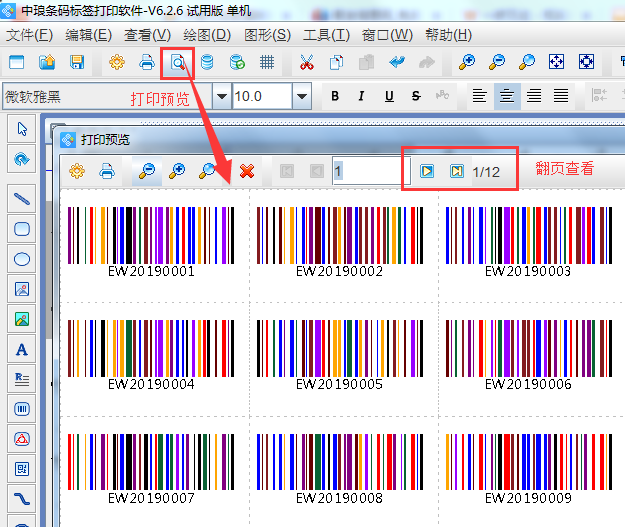Click barcode label EW20190005 preview
Viewport: 625px width, 527px height.
(343, 355)
